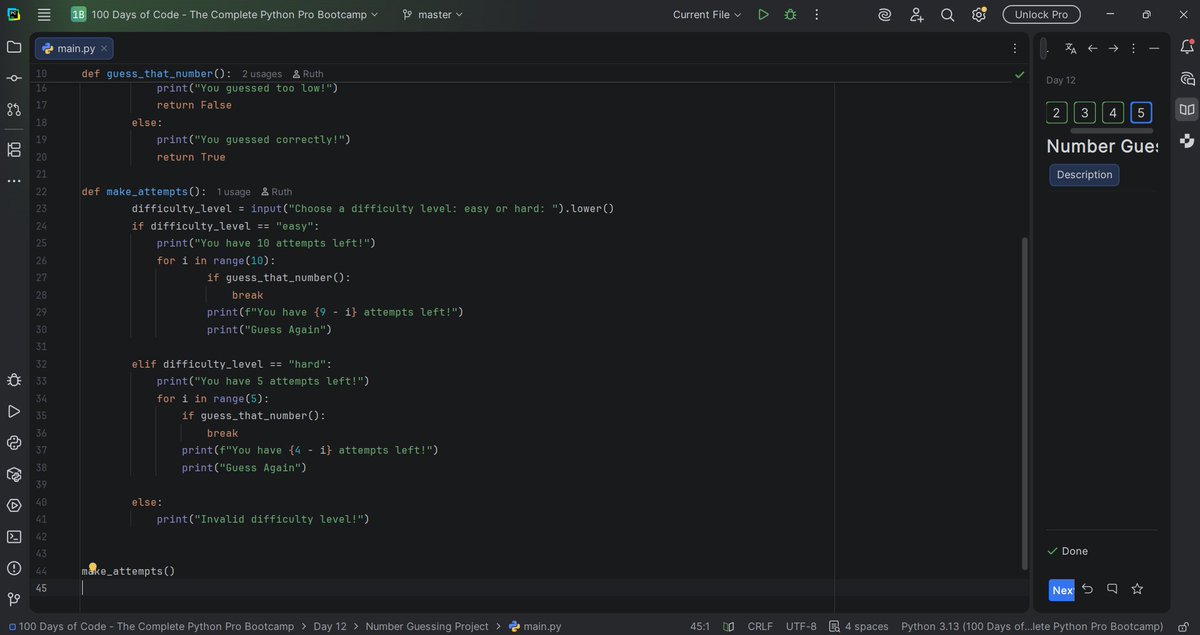
Task: Open the Debug tool window in left sidebar
Action: point(14,380)
